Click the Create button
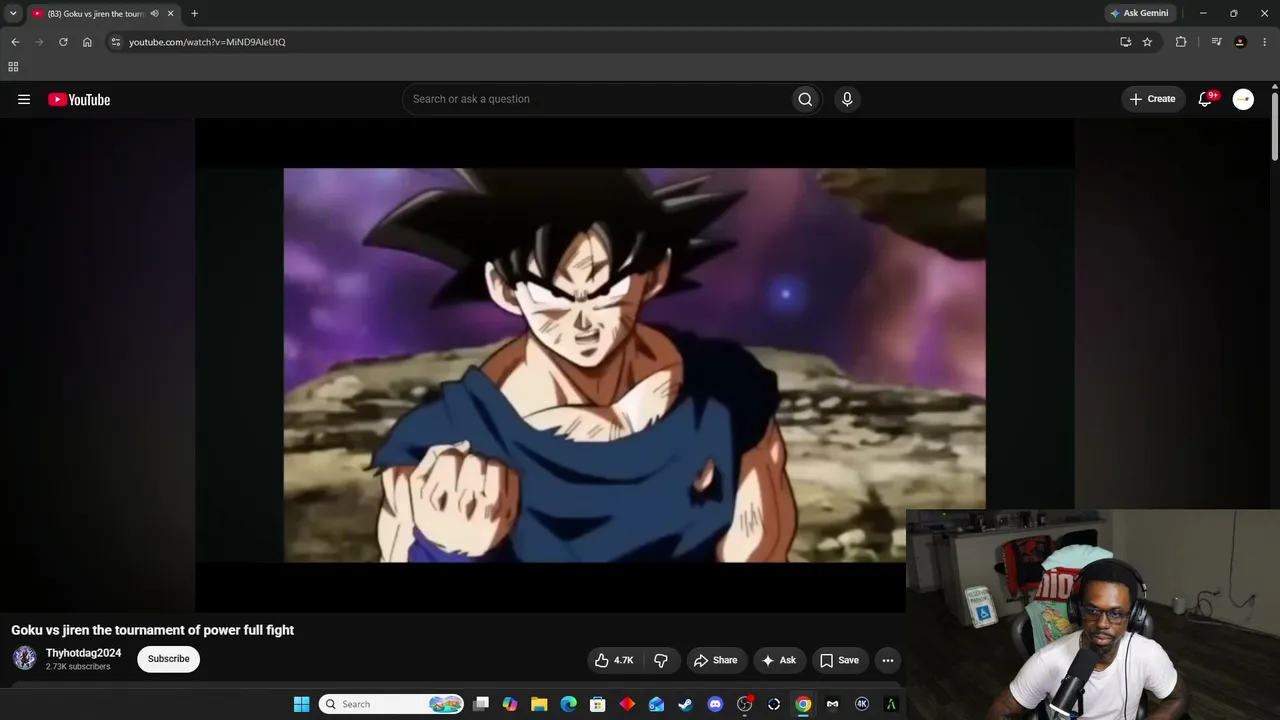Viewport: 1280px width, 720px height. [1153, 99]
